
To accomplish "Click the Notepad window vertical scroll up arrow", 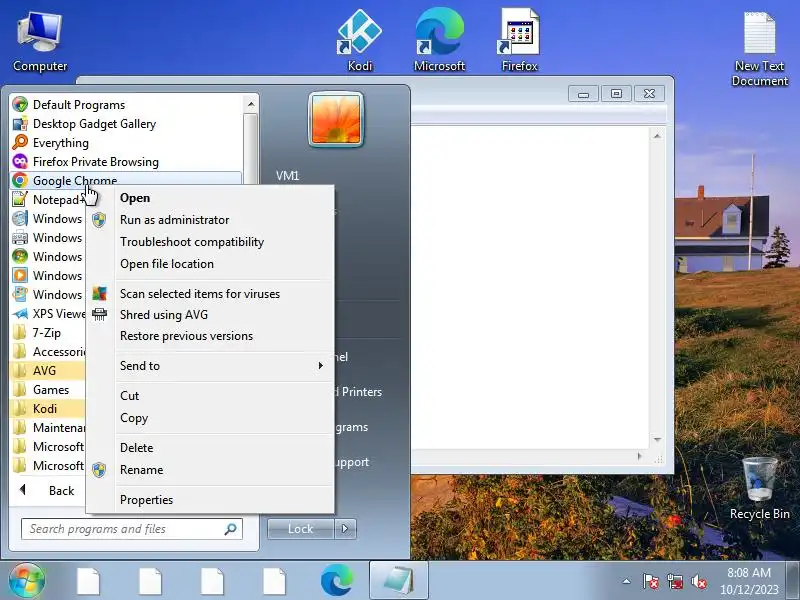I will (657, 136).
